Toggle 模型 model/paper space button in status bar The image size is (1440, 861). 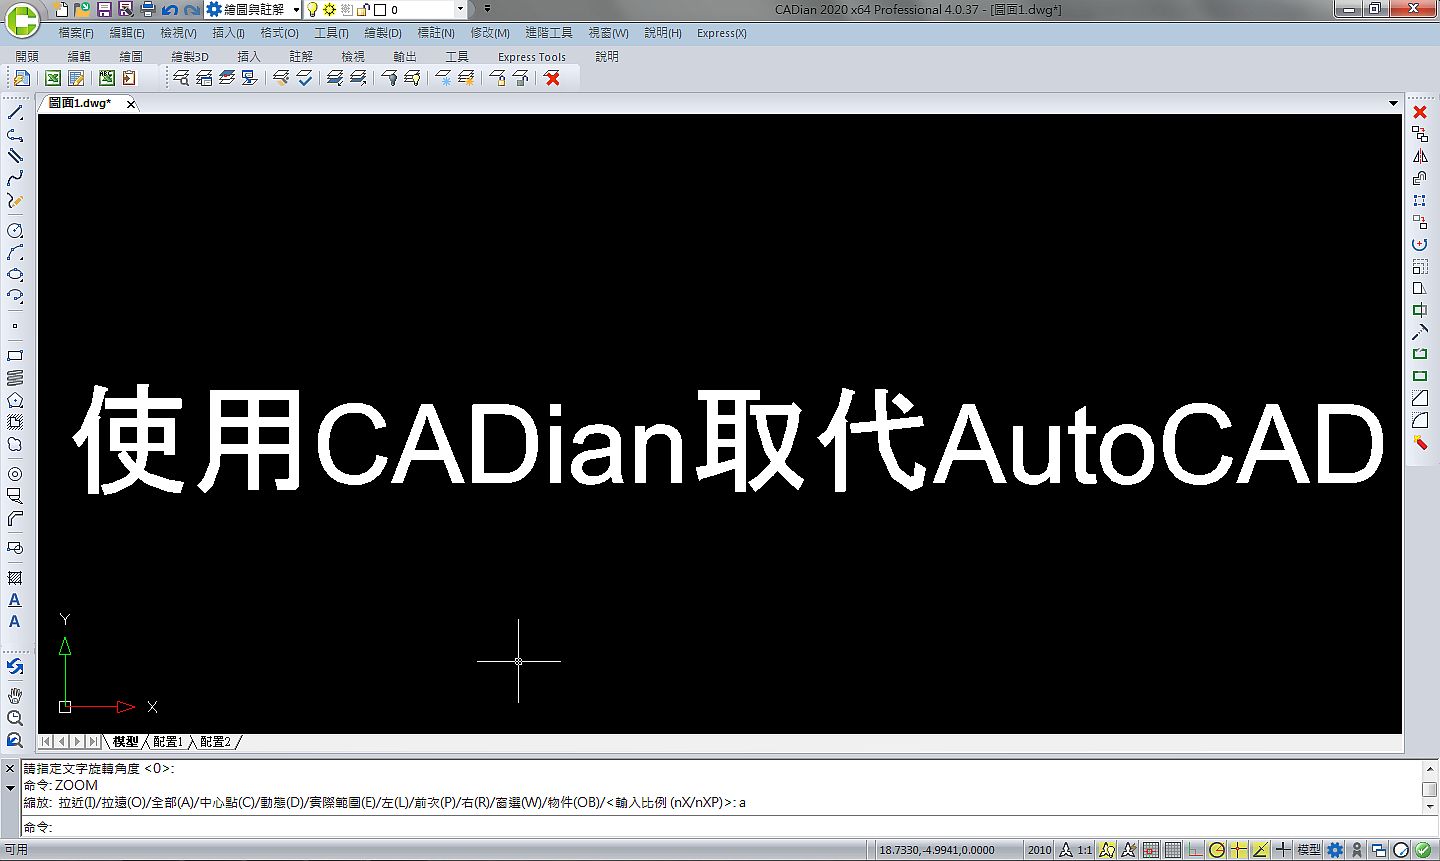click(1309, 850)
